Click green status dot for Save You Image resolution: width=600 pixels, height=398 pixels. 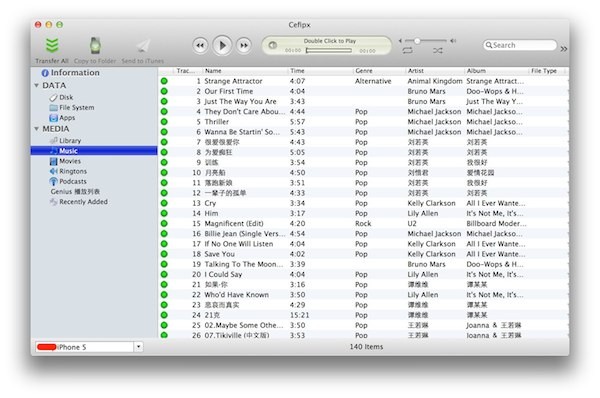[164, 254]
